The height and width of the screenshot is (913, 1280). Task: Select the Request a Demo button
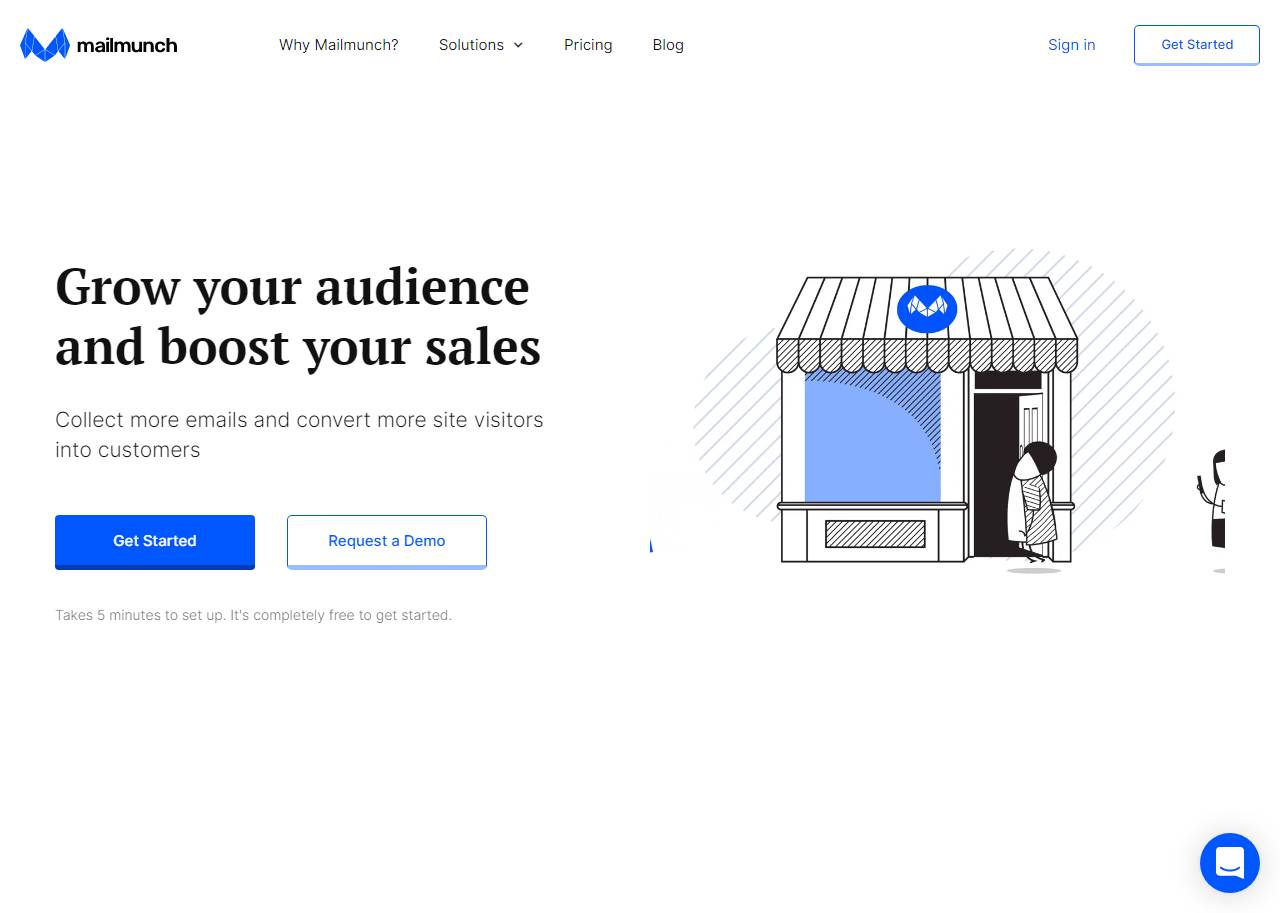387,541
